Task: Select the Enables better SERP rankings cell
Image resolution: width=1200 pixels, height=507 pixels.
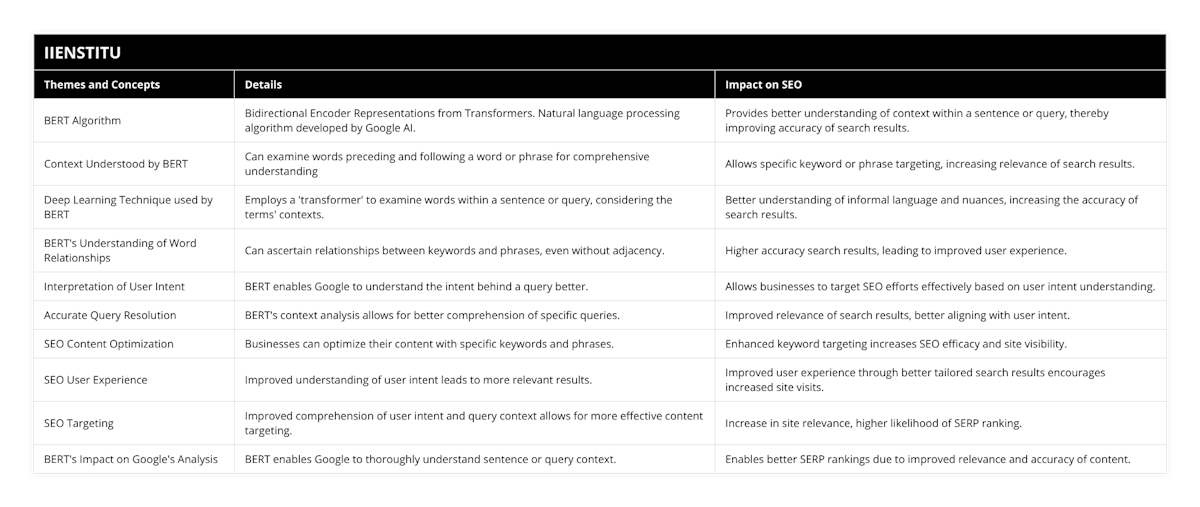Action: (x=927, y=459)
